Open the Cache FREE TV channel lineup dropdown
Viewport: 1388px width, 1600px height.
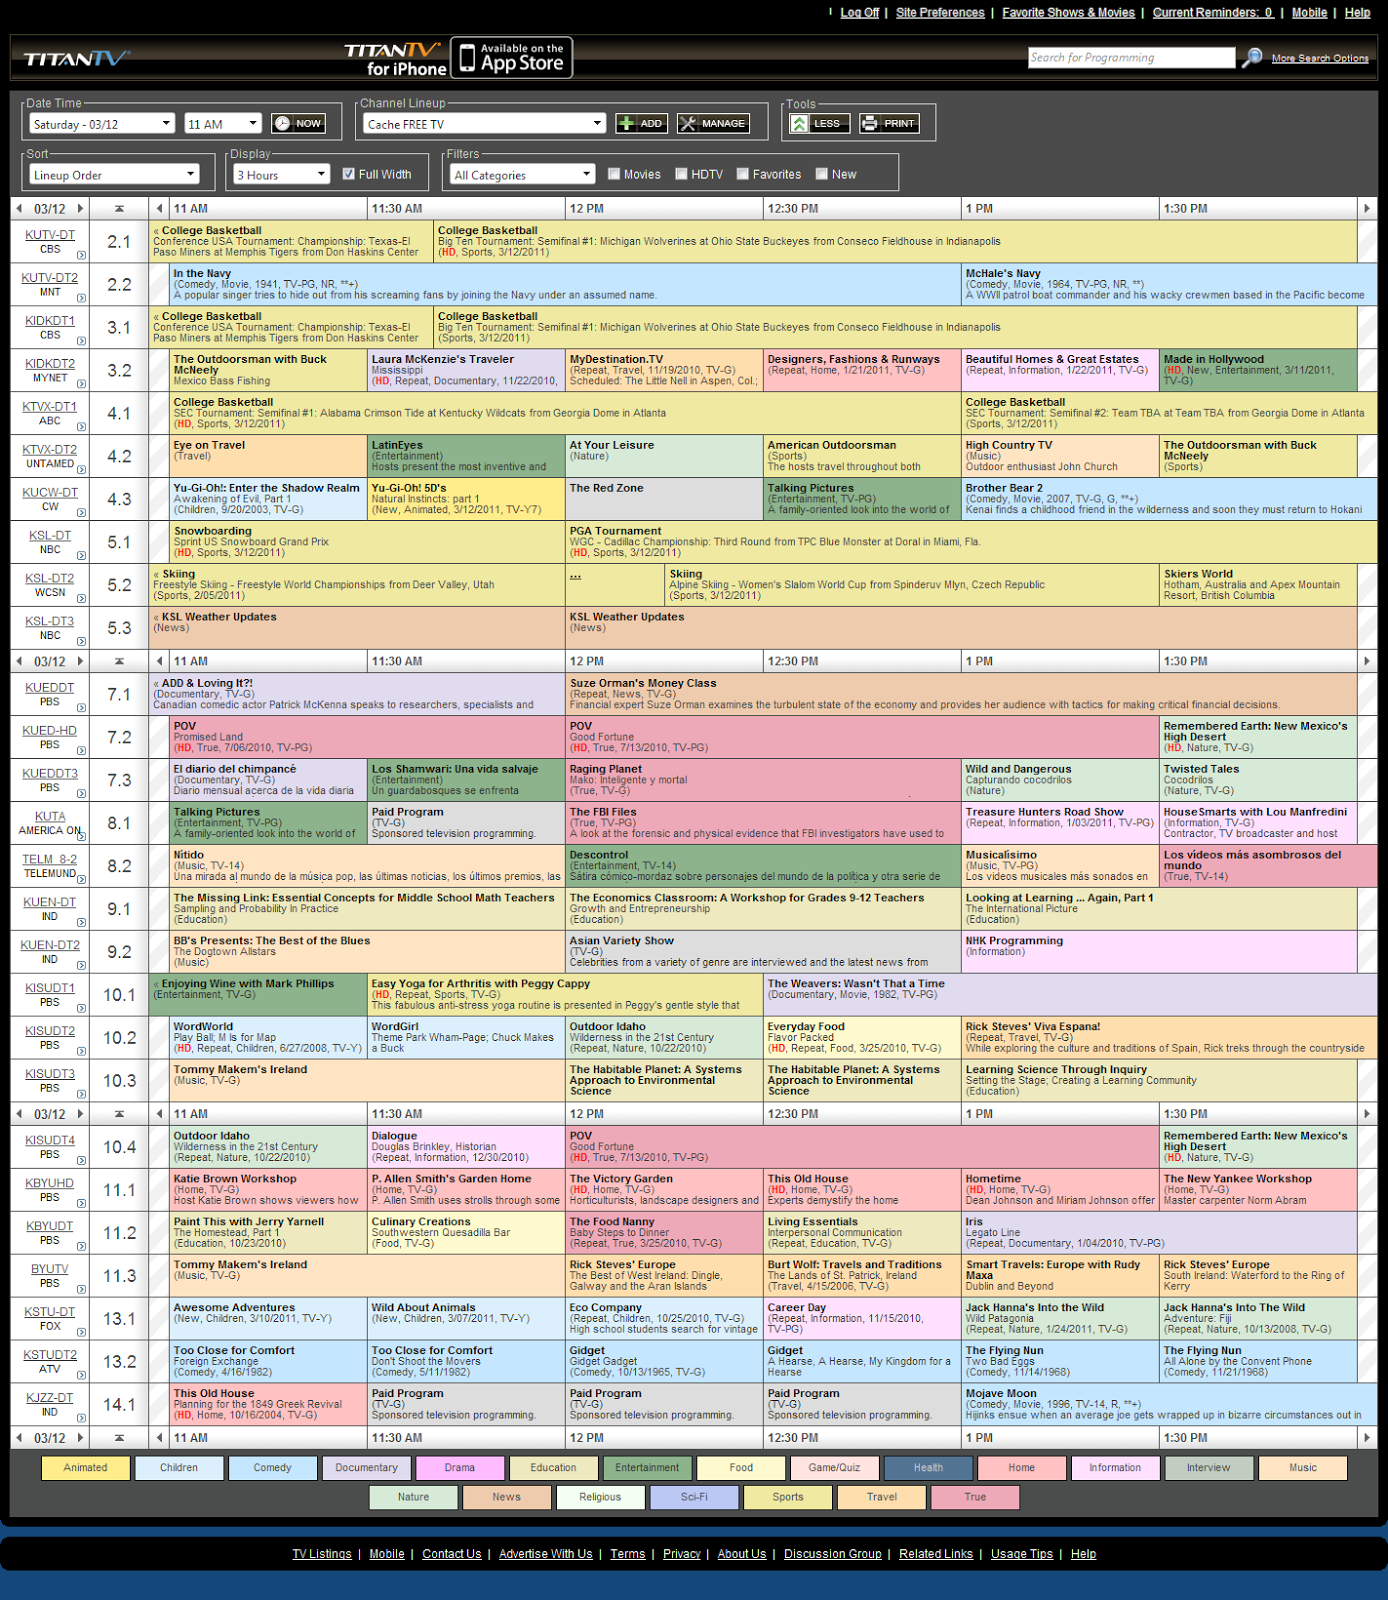[x=485, y=124]
